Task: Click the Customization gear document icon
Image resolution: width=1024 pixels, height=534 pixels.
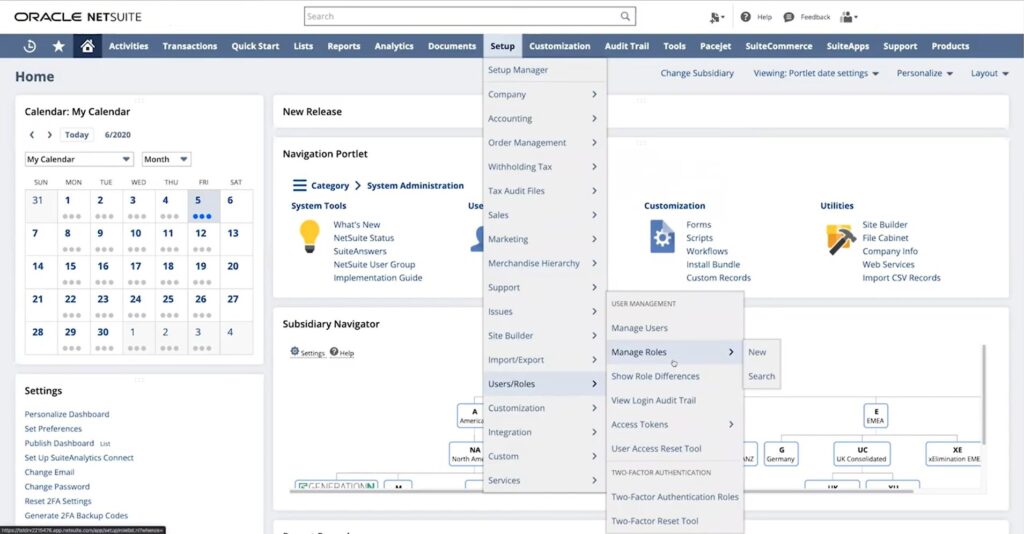Action: tap(662, 236)
